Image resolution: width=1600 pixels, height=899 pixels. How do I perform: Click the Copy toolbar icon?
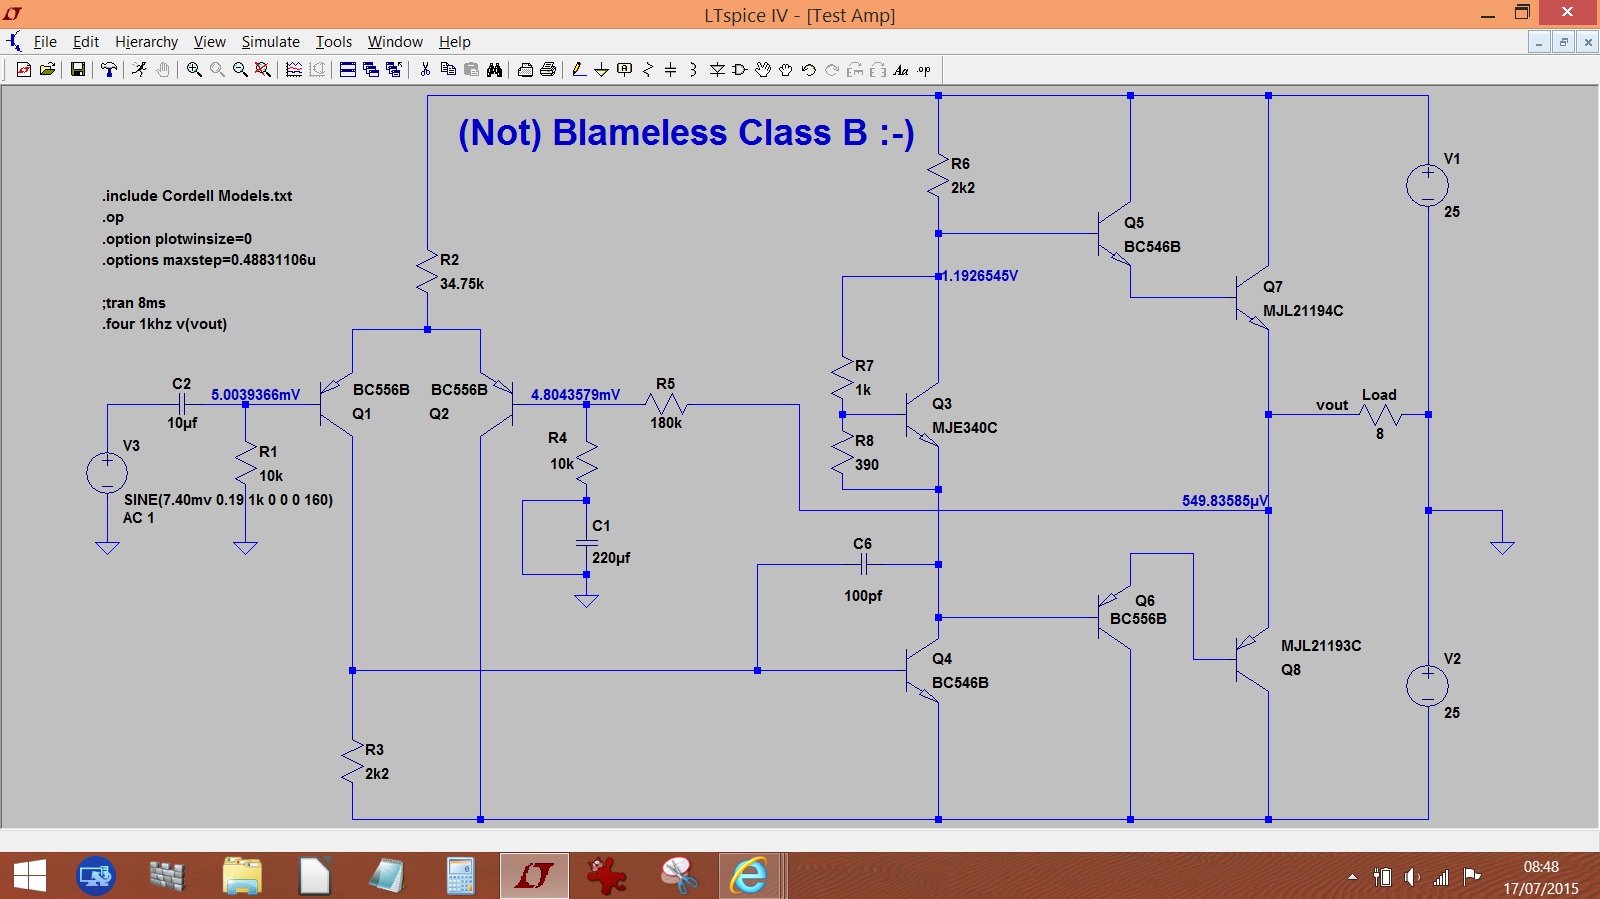point(448,69)
